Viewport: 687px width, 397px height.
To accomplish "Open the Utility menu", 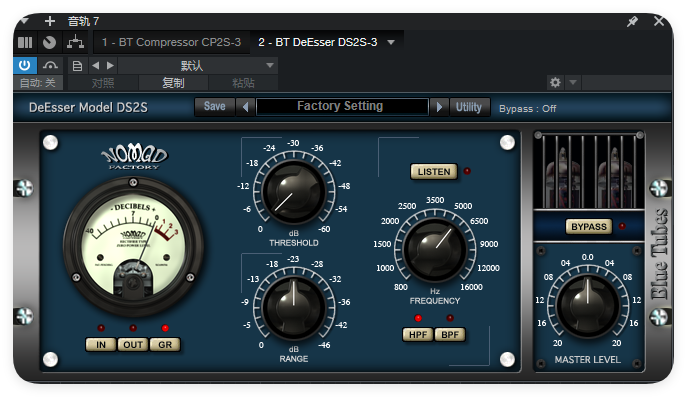I will [469, 107].
